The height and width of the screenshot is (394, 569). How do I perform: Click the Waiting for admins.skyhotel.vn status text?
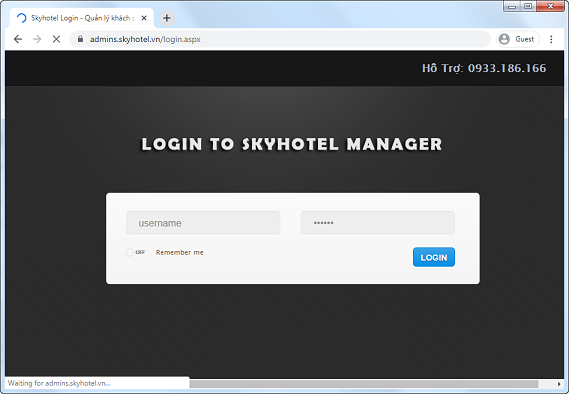click(x=59, y=383)
